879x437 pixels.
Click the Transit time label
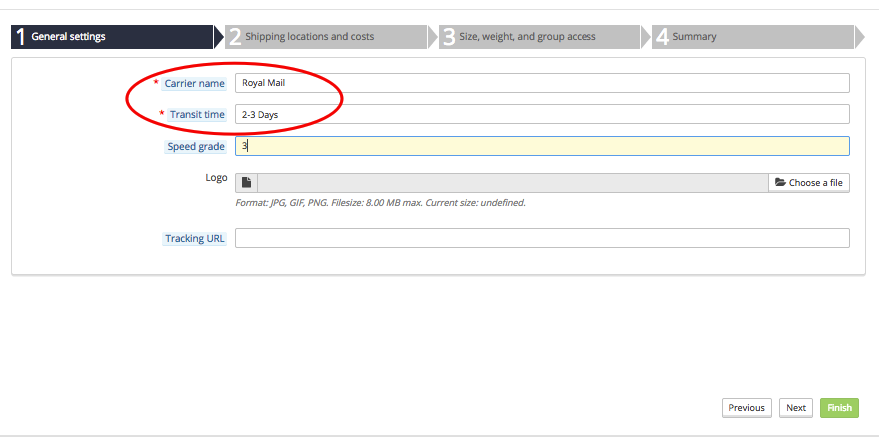[197, 114]
